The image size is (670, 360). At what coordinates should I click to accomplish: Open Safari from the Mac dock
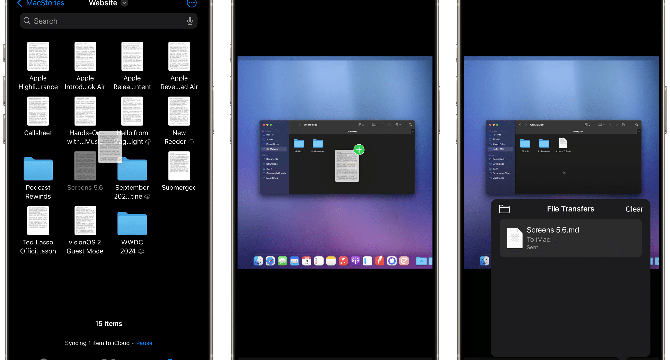(270, 260)
